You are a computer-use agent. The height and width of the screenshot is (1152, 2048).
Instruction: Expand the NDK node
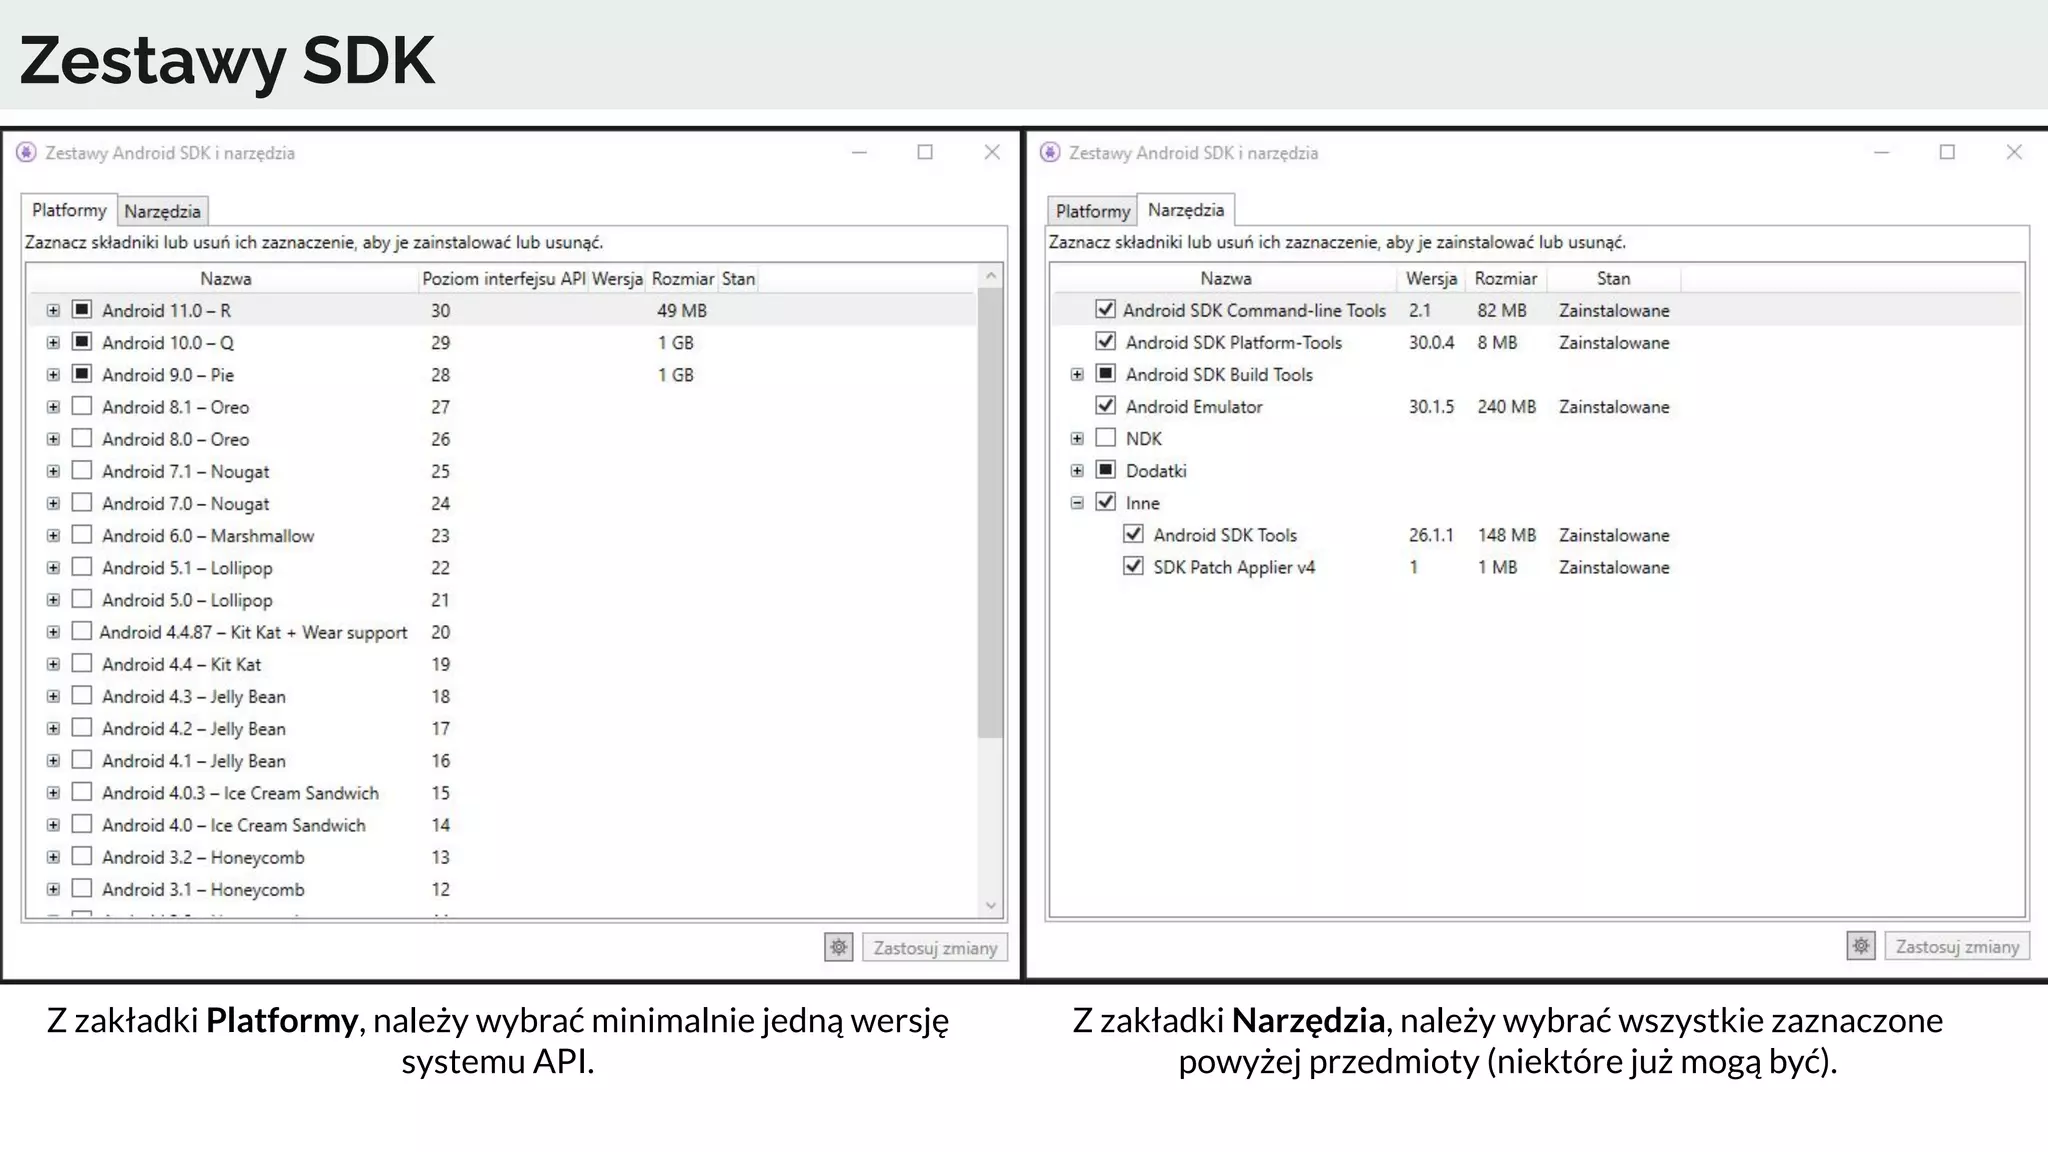(1077, 439)
